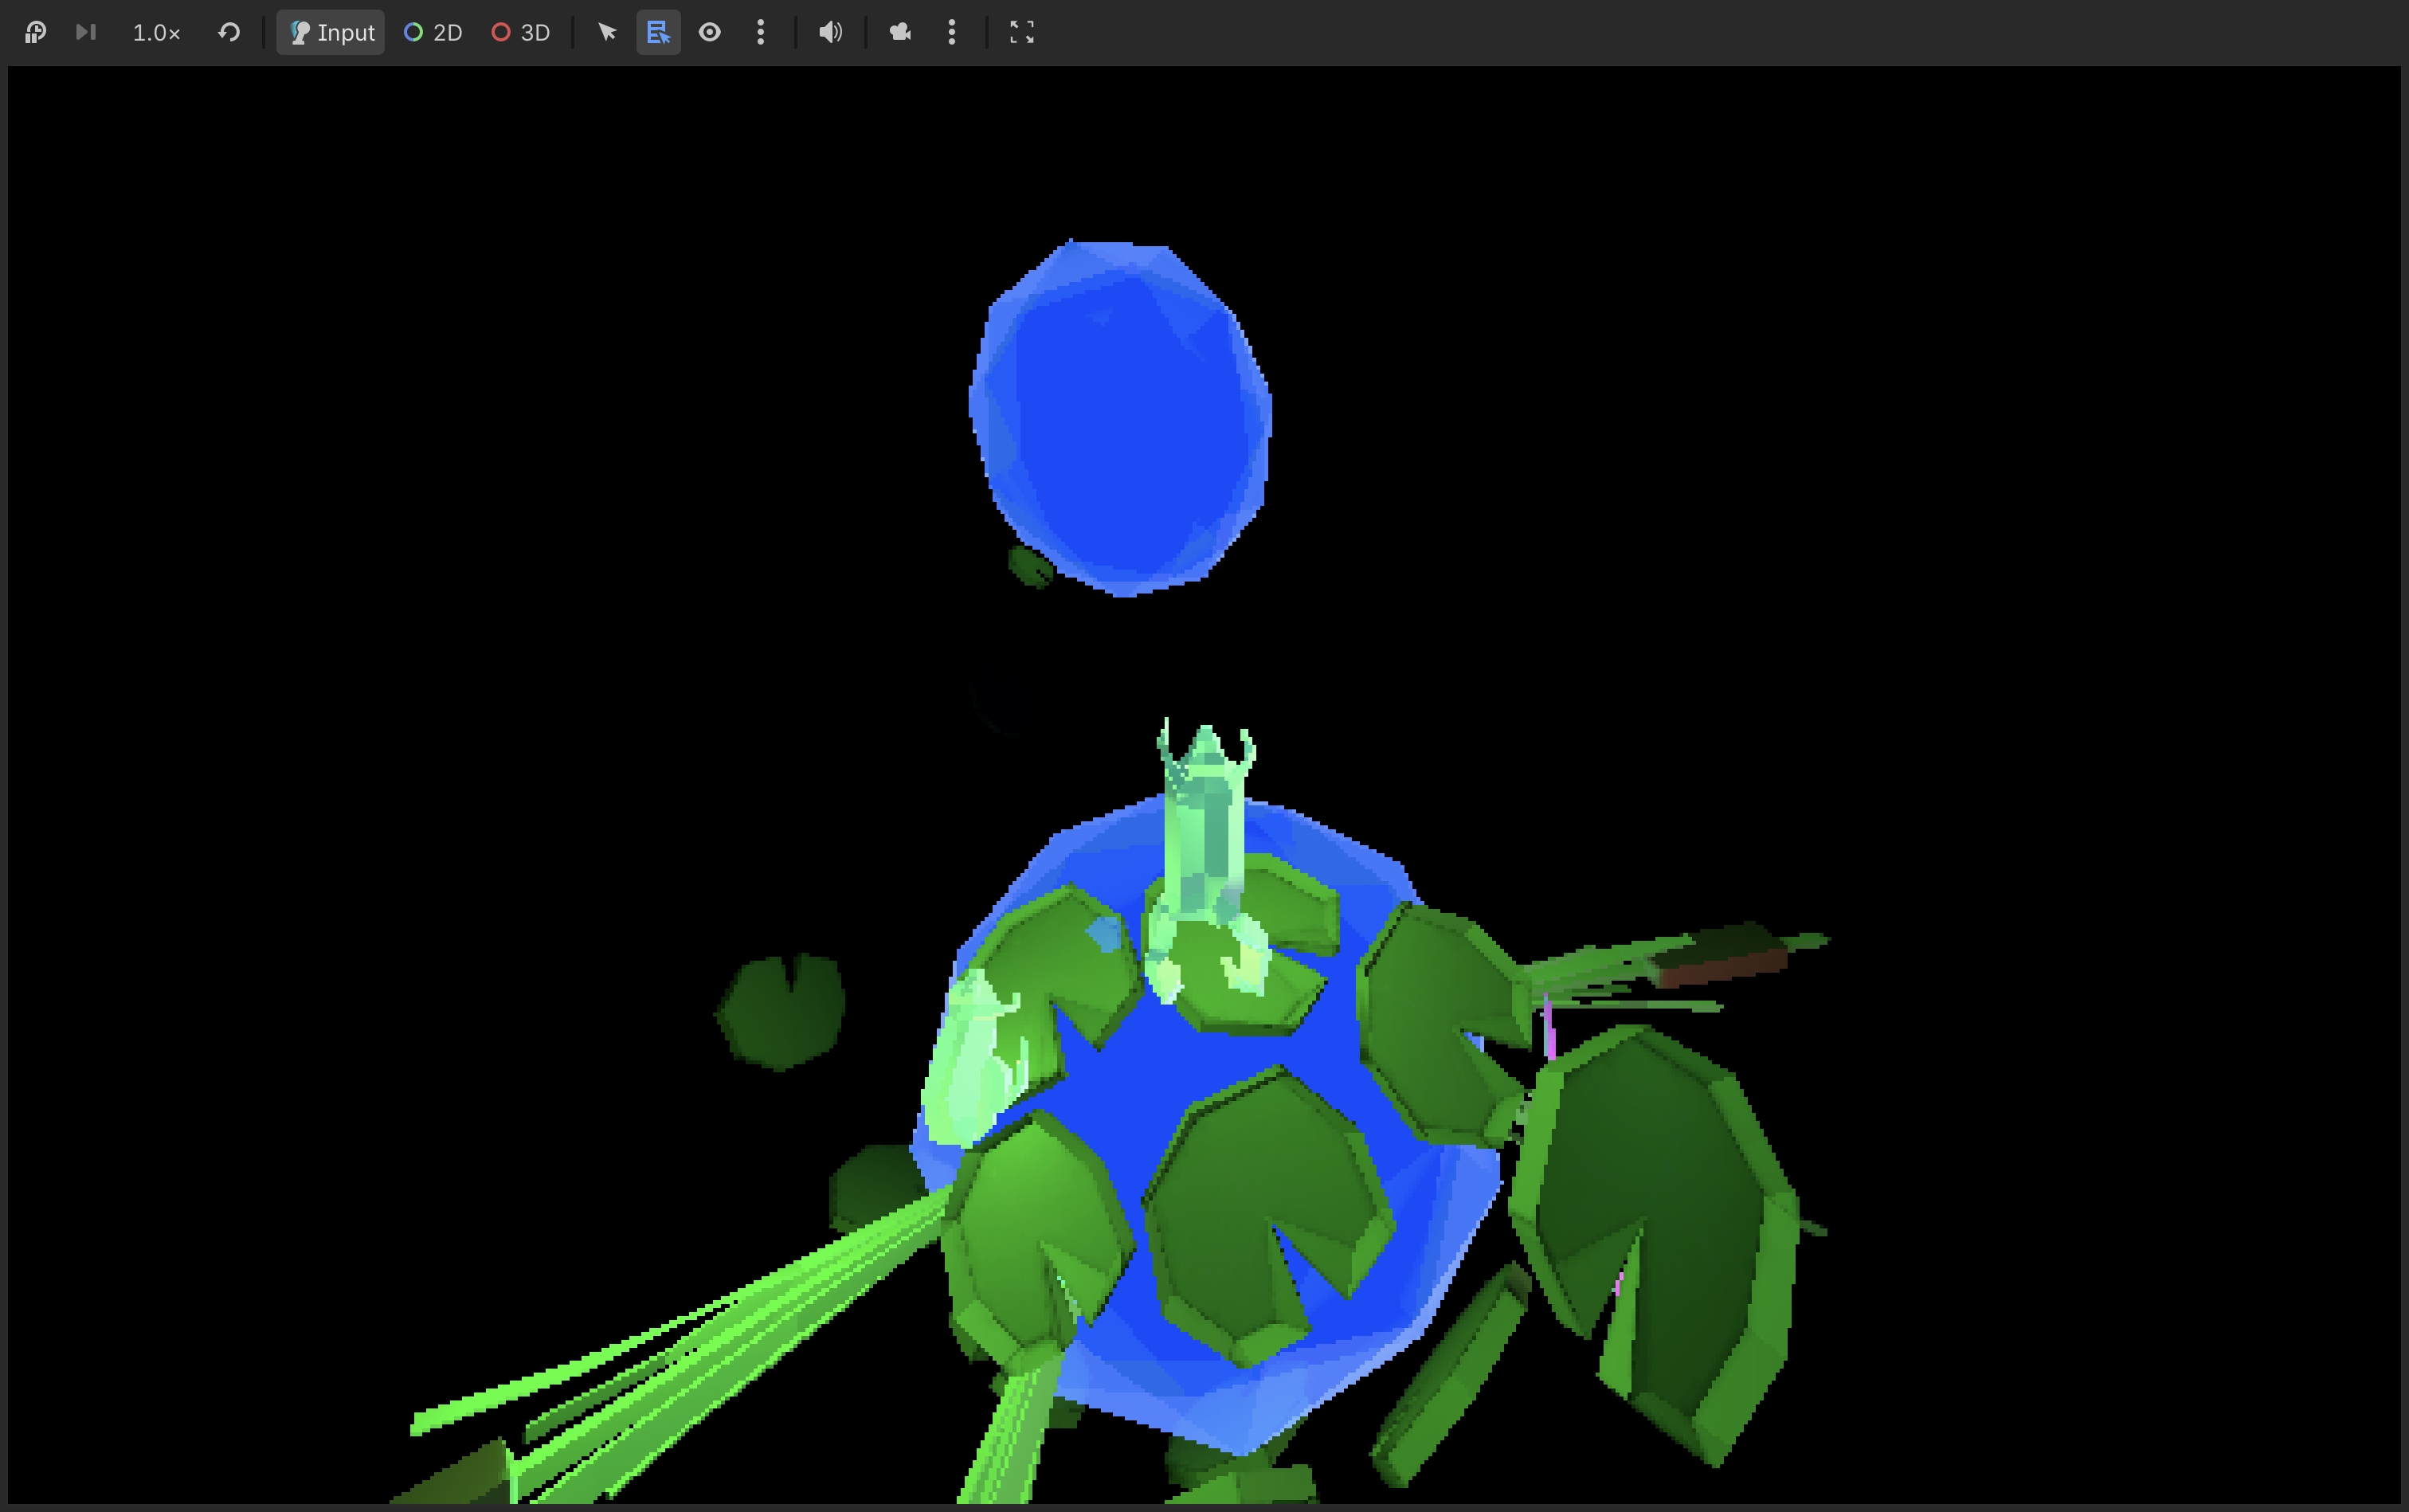Toggle the camera override icon

900,32
